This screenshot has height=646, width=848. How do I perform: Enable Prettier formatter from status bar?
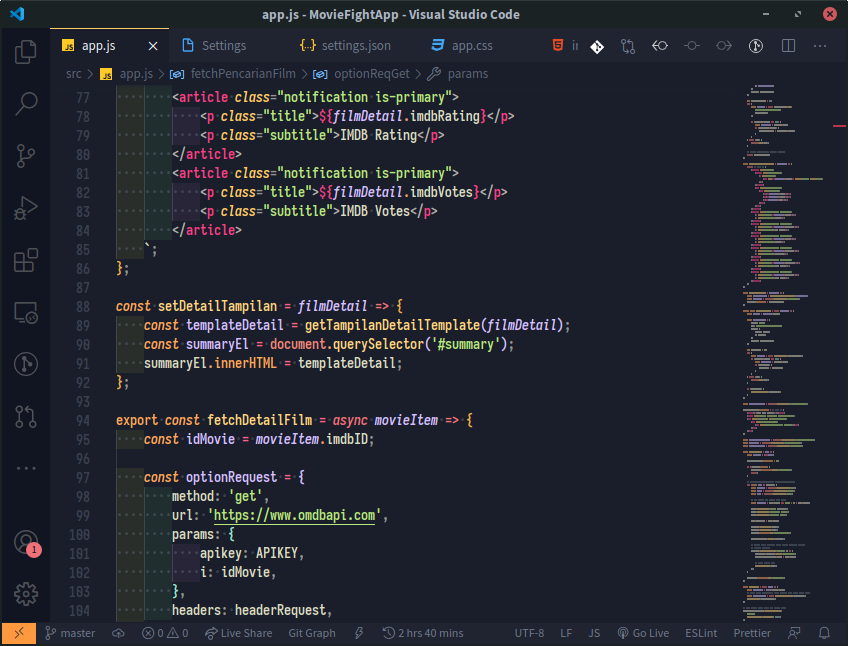pos(751,632)
